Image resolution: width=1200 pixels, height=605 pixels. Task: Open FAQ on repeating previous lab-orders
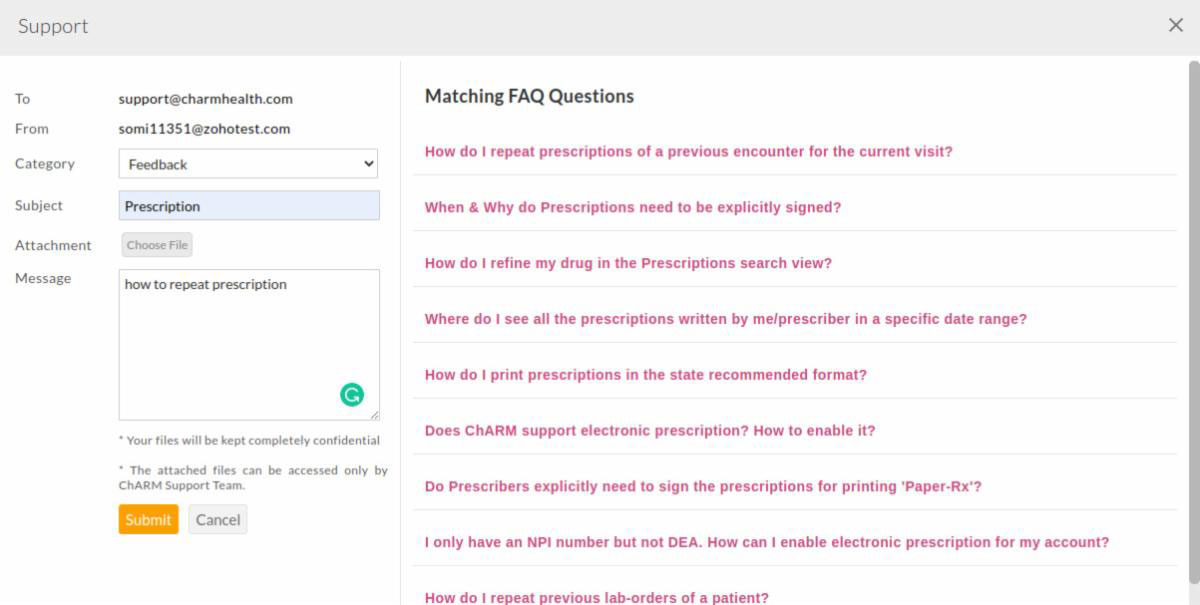[597, 597]
